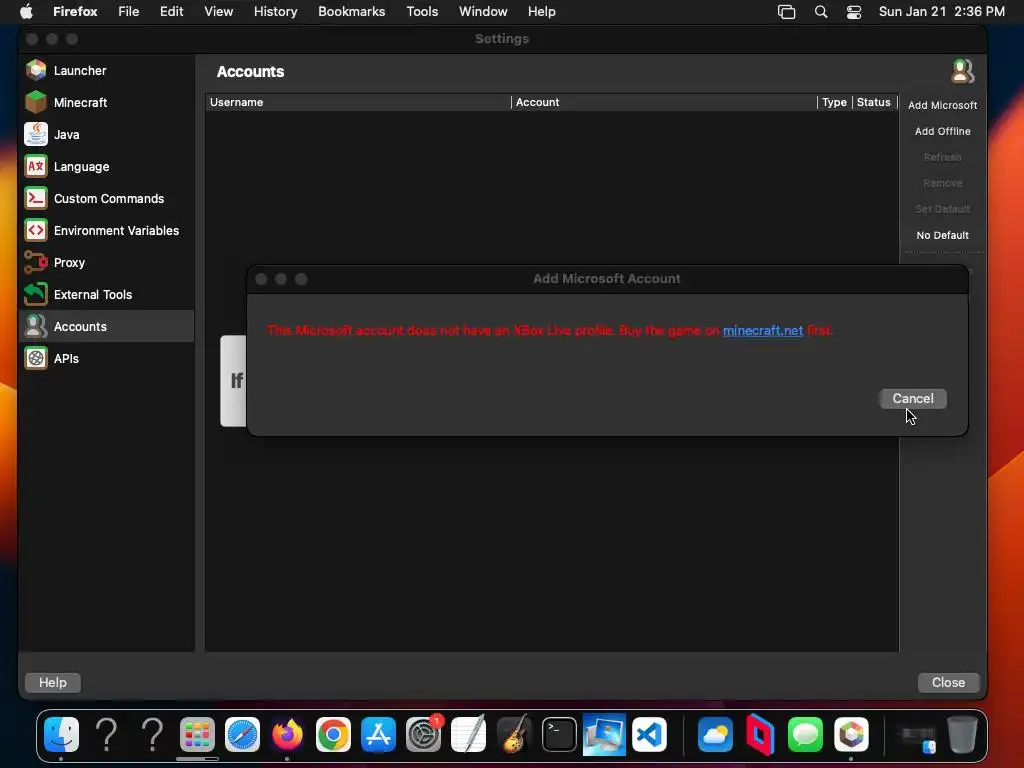The width and height of the screenshot is (1024, 768).
Task: Close the Settings window with Close button
Action: point(948,682)
